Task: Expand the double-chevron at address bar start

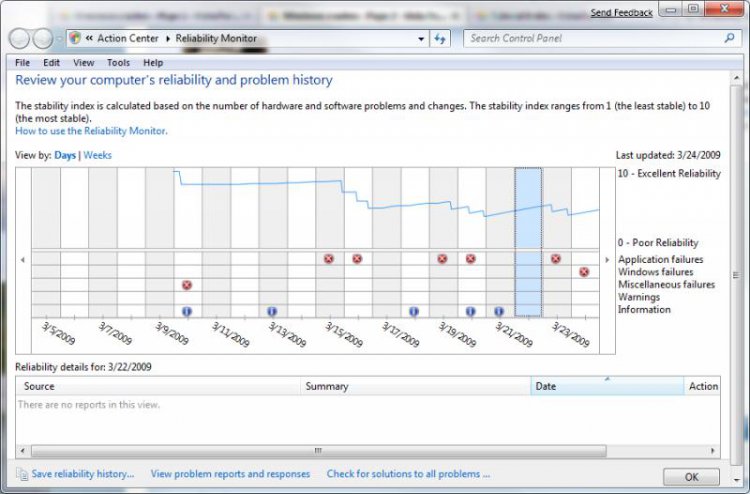Action: click(89, 39)
